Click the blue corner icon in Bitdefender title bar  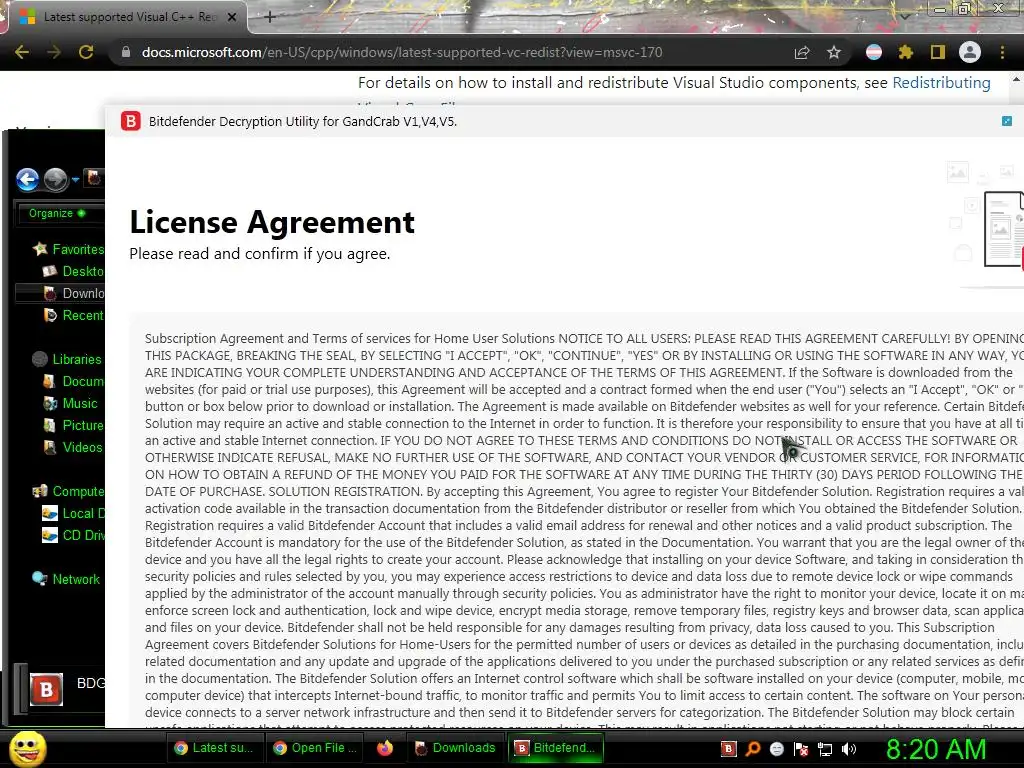click(x=1006, y=121)
